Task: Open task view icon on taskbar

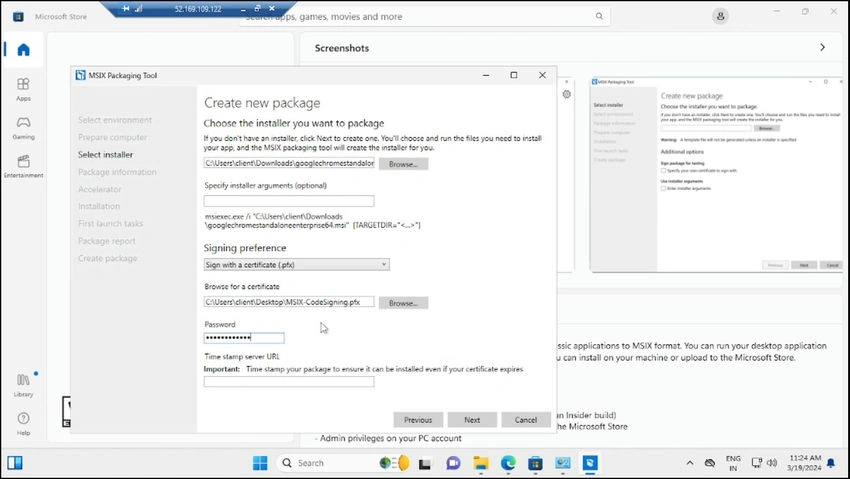Action: [x=425, y=464]
